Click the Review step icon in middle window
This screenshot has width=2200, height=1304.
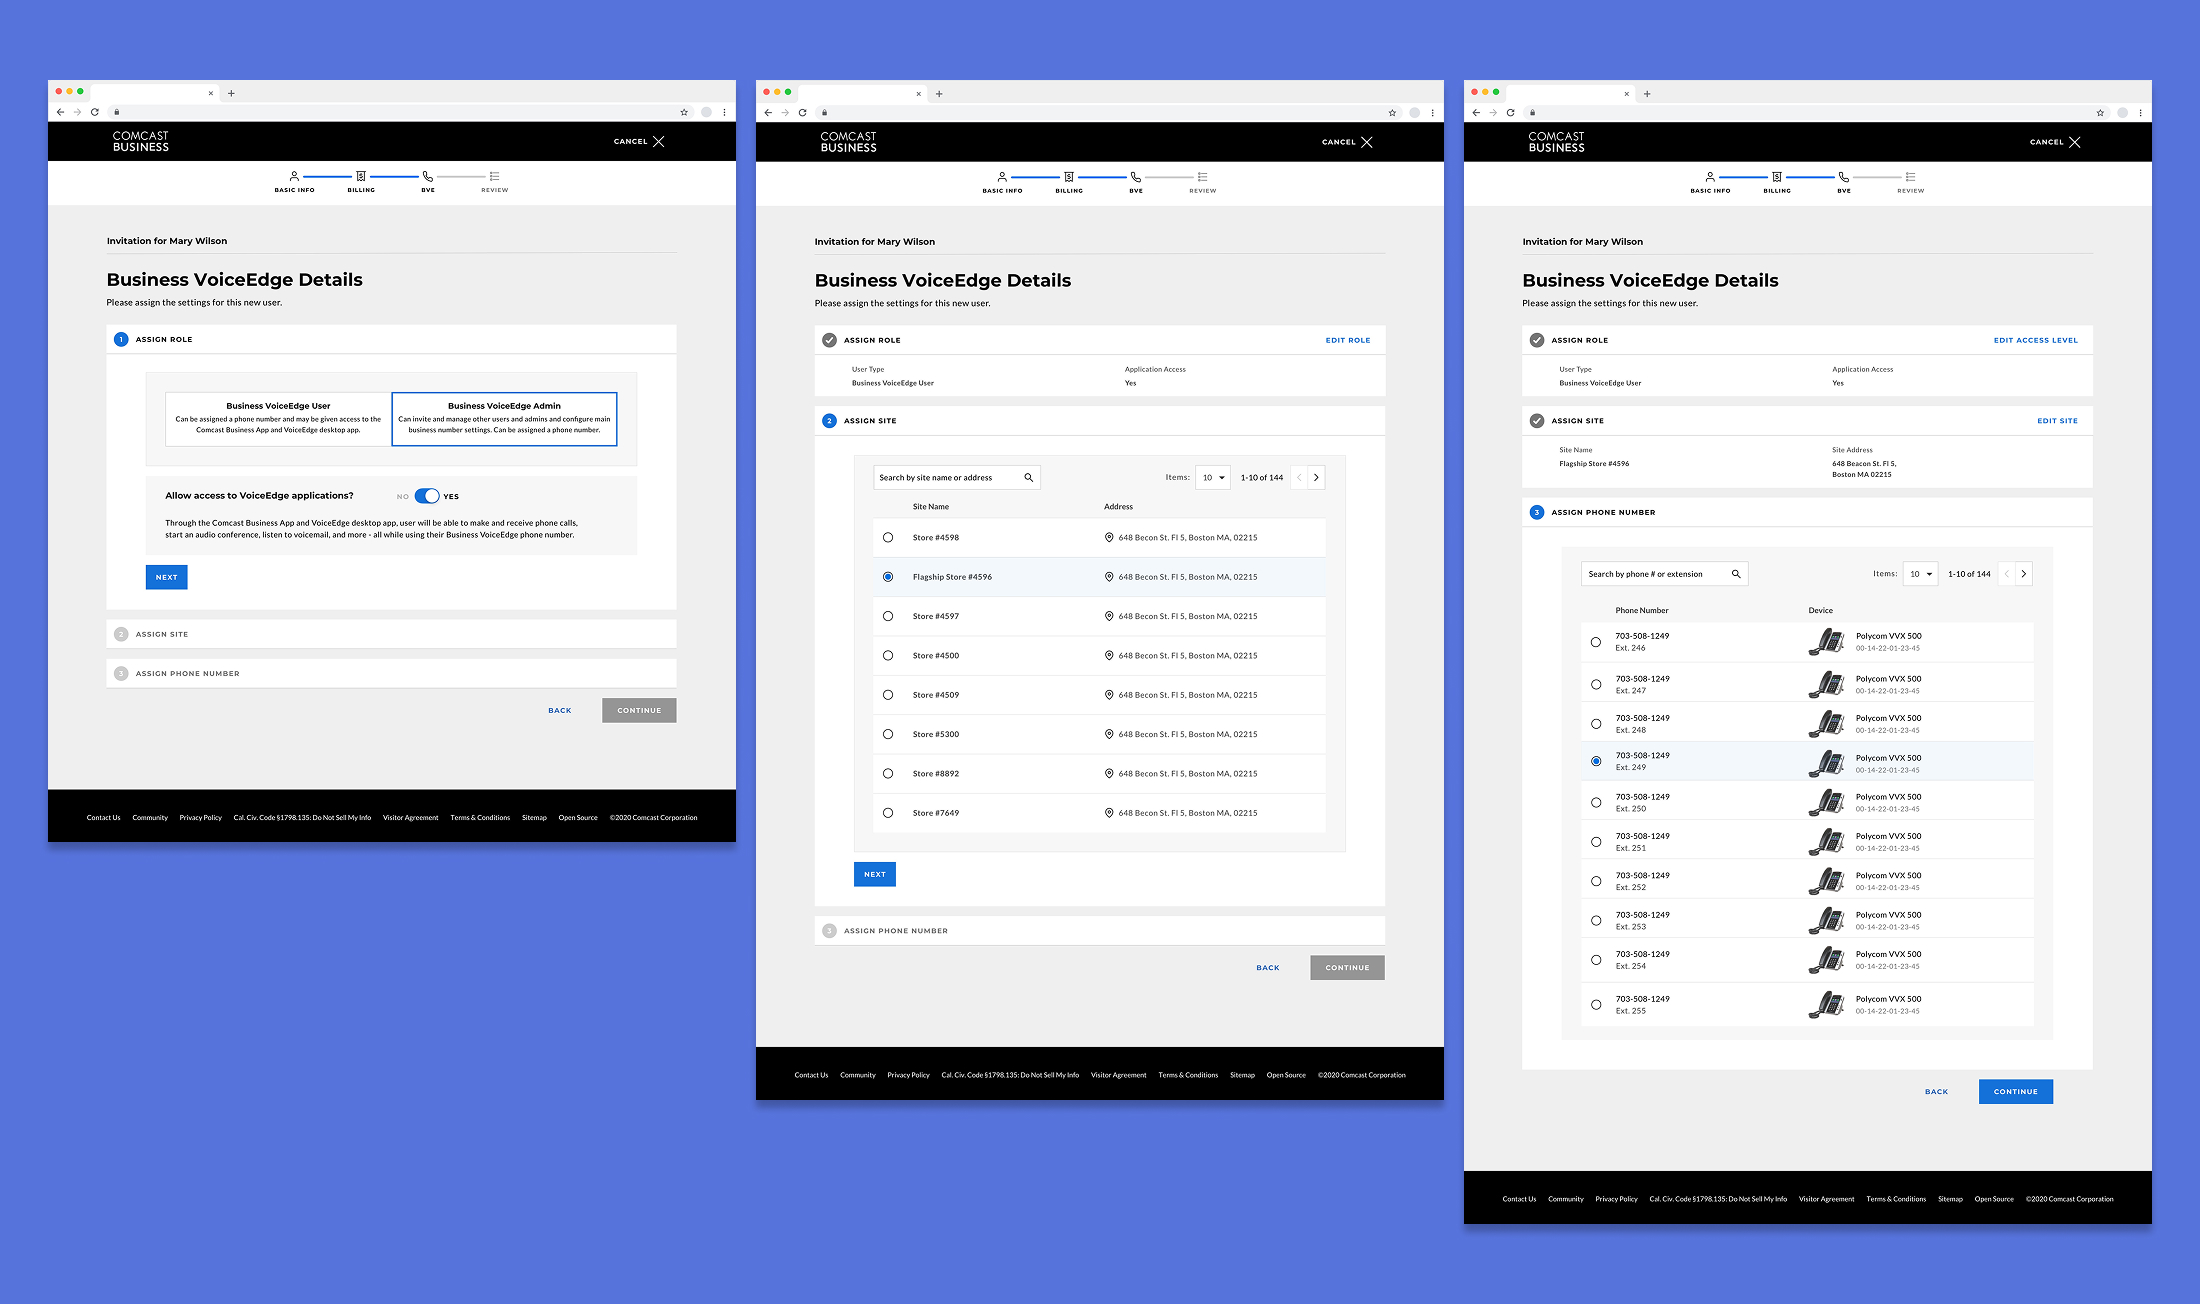point(1202,177)
